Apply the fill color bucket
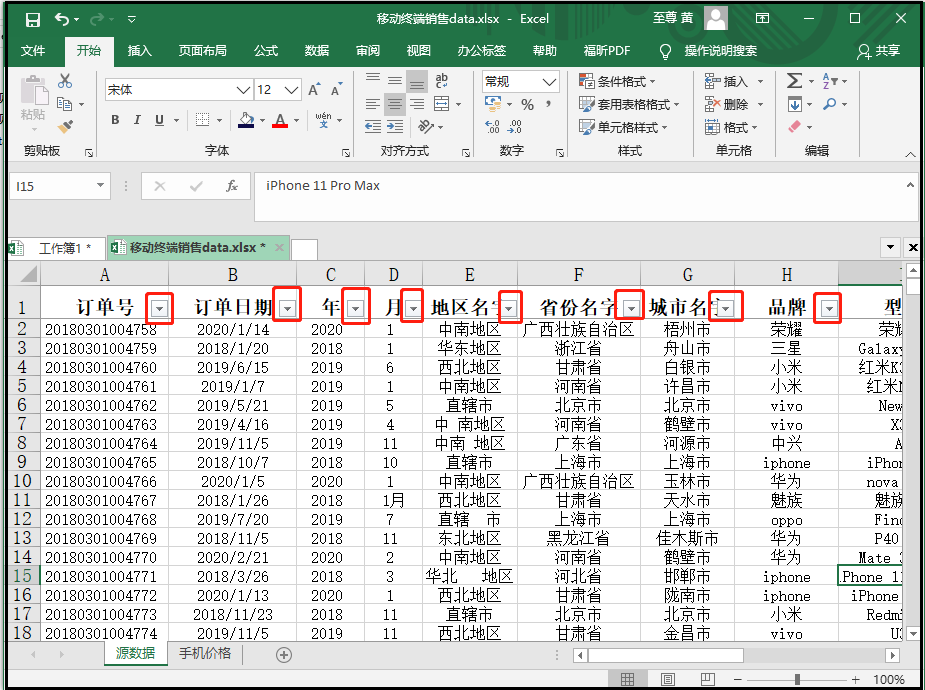 (x=246, y=120)
